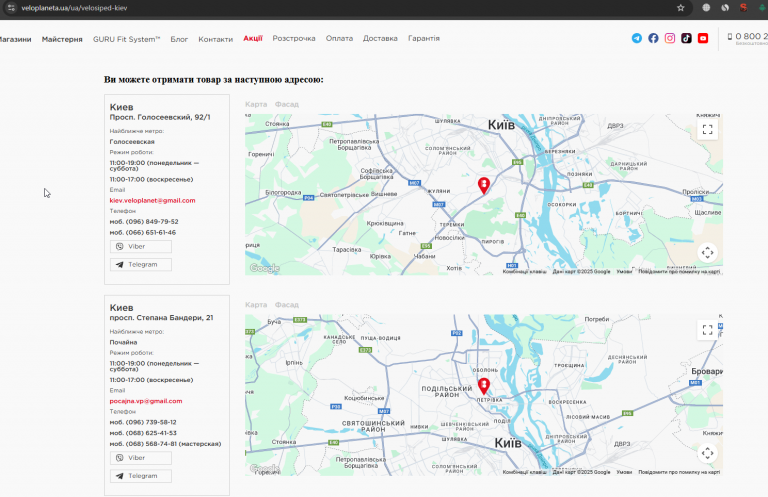Select Карта tab above second map
The height and width of the screenshot is (497, 768).
click(256, 305)
